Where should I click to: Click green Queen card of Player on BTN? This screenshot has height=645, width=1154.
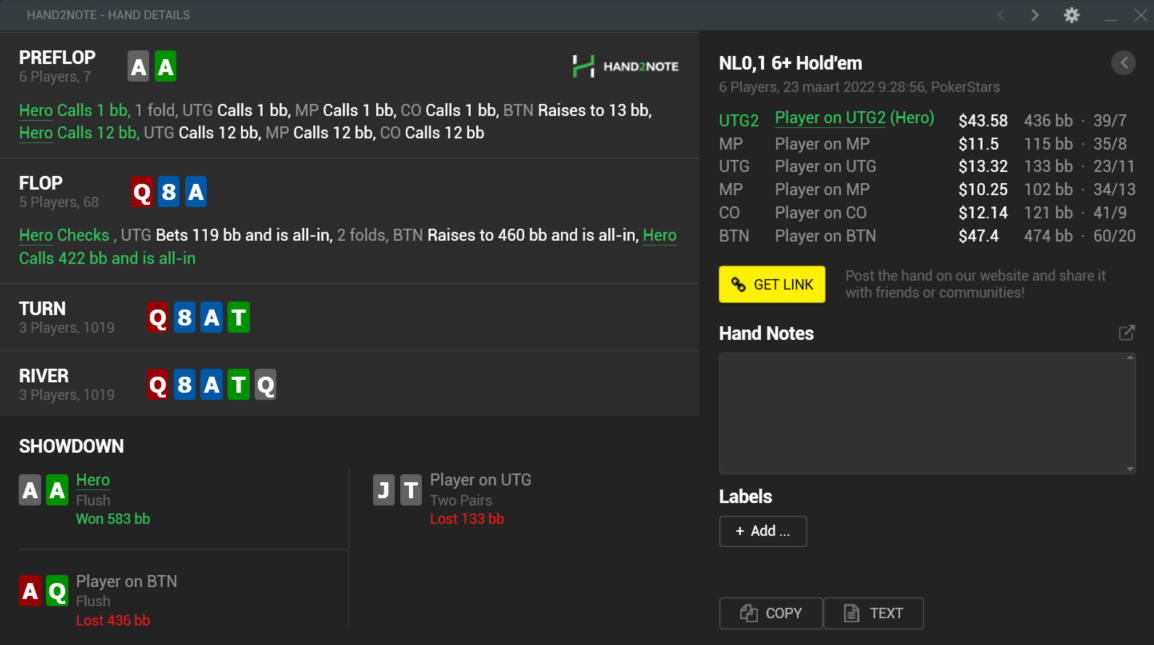point(57,591)
